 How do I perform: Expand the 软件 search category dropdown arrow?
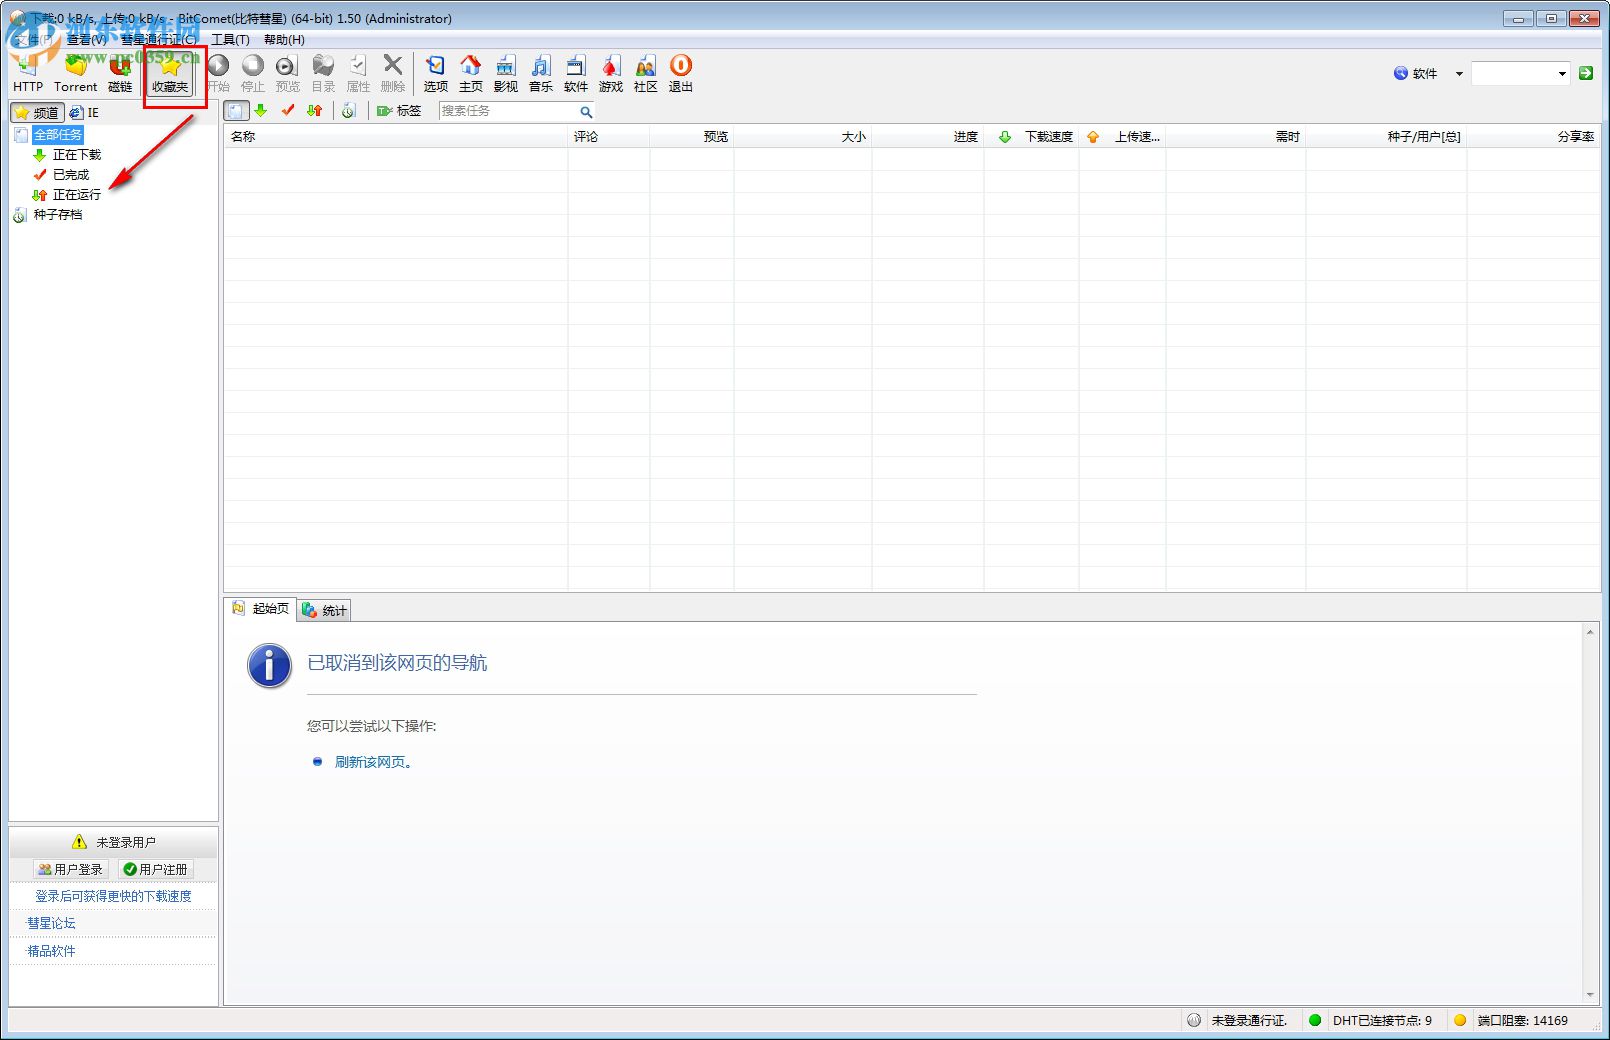click(x=1459, y=74)
